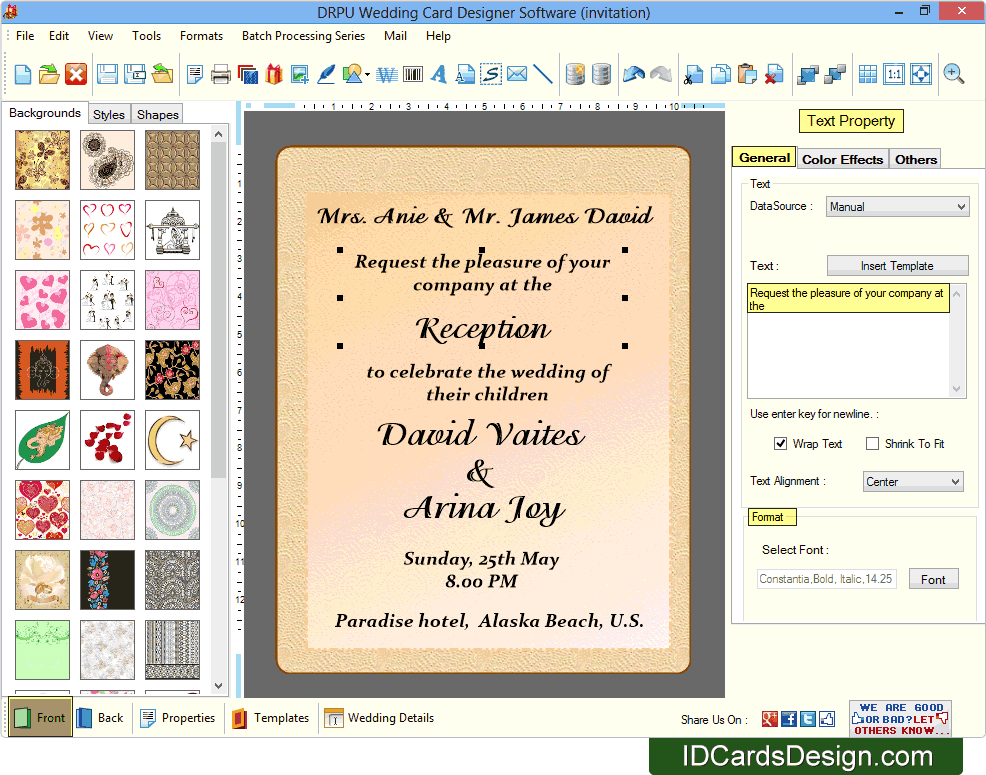Open Batch Processing Series menu
The width and height of the screenshot is (986, 775).
click(303, 36)
